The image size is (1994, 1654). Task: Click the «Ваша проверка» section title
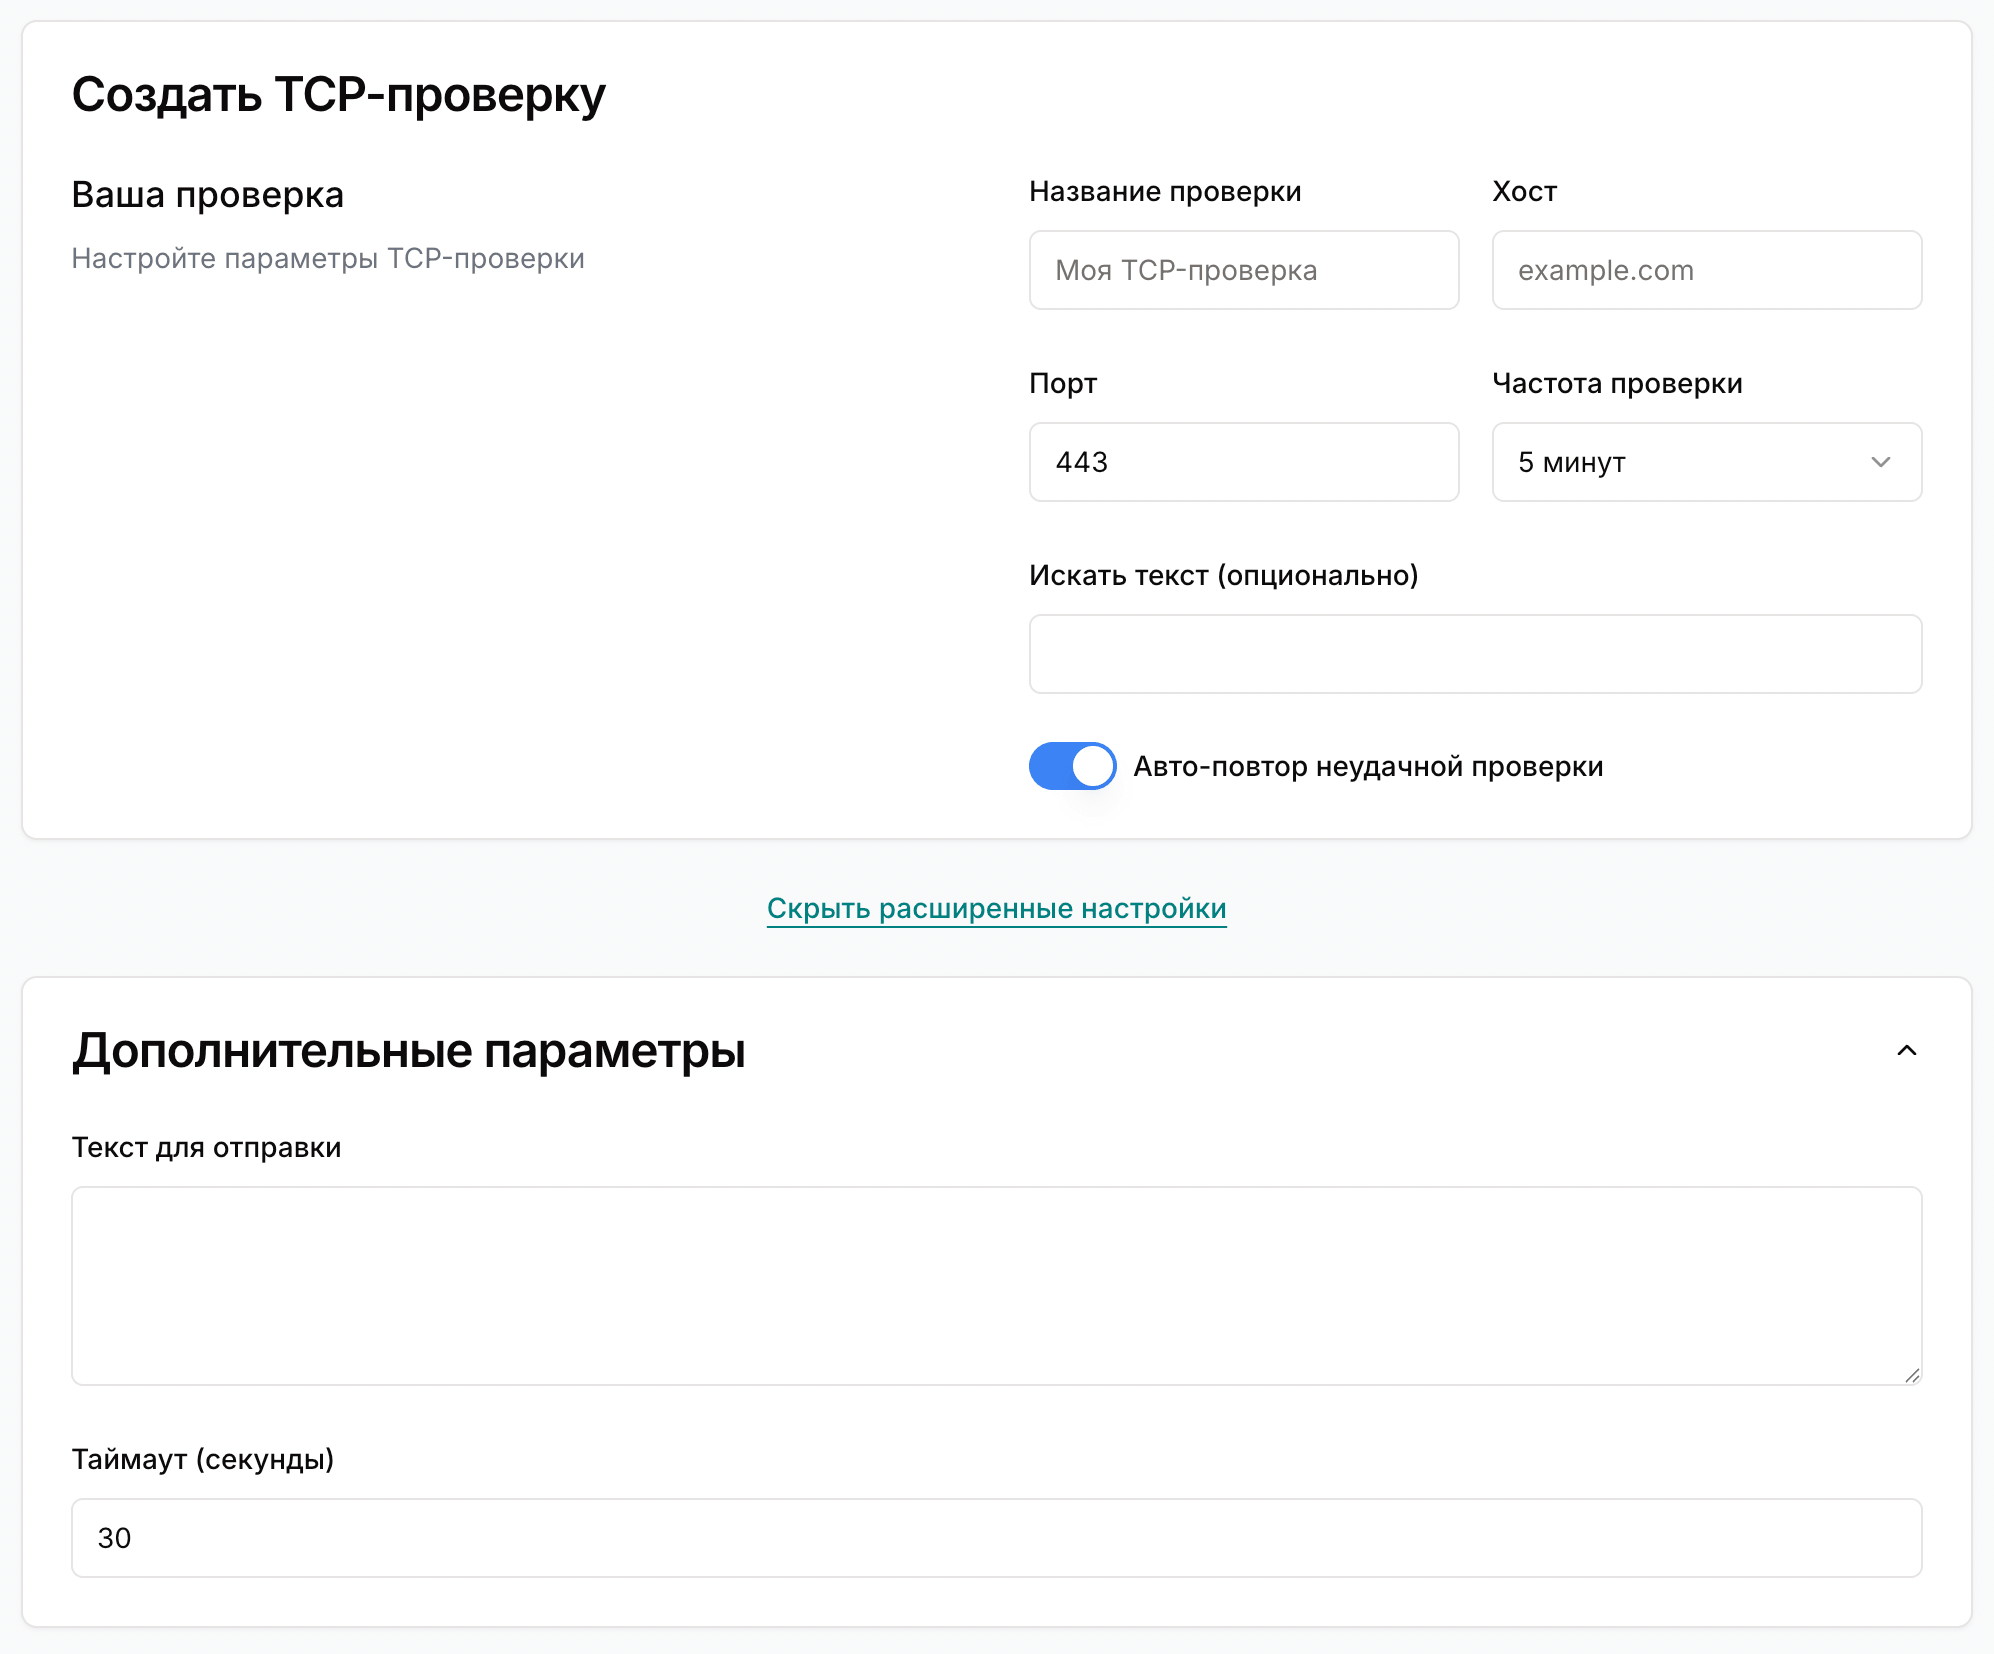coord(207,194)
